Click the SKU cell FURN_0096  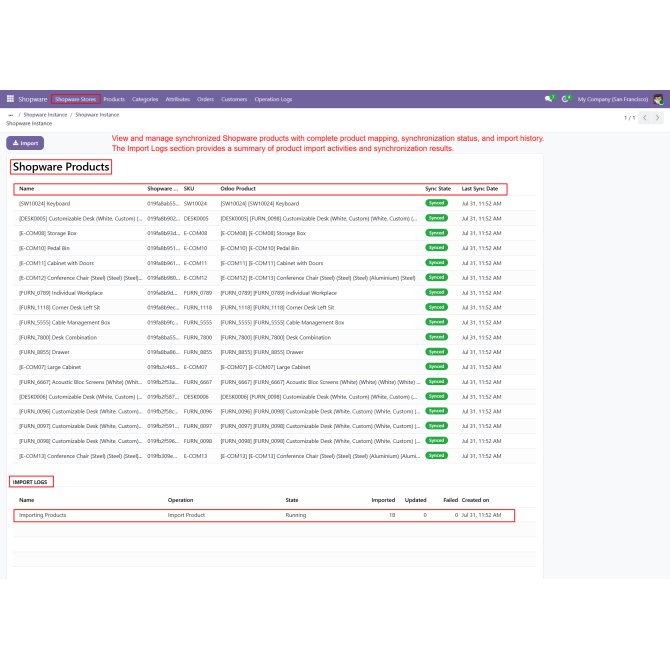coord(198,411)
